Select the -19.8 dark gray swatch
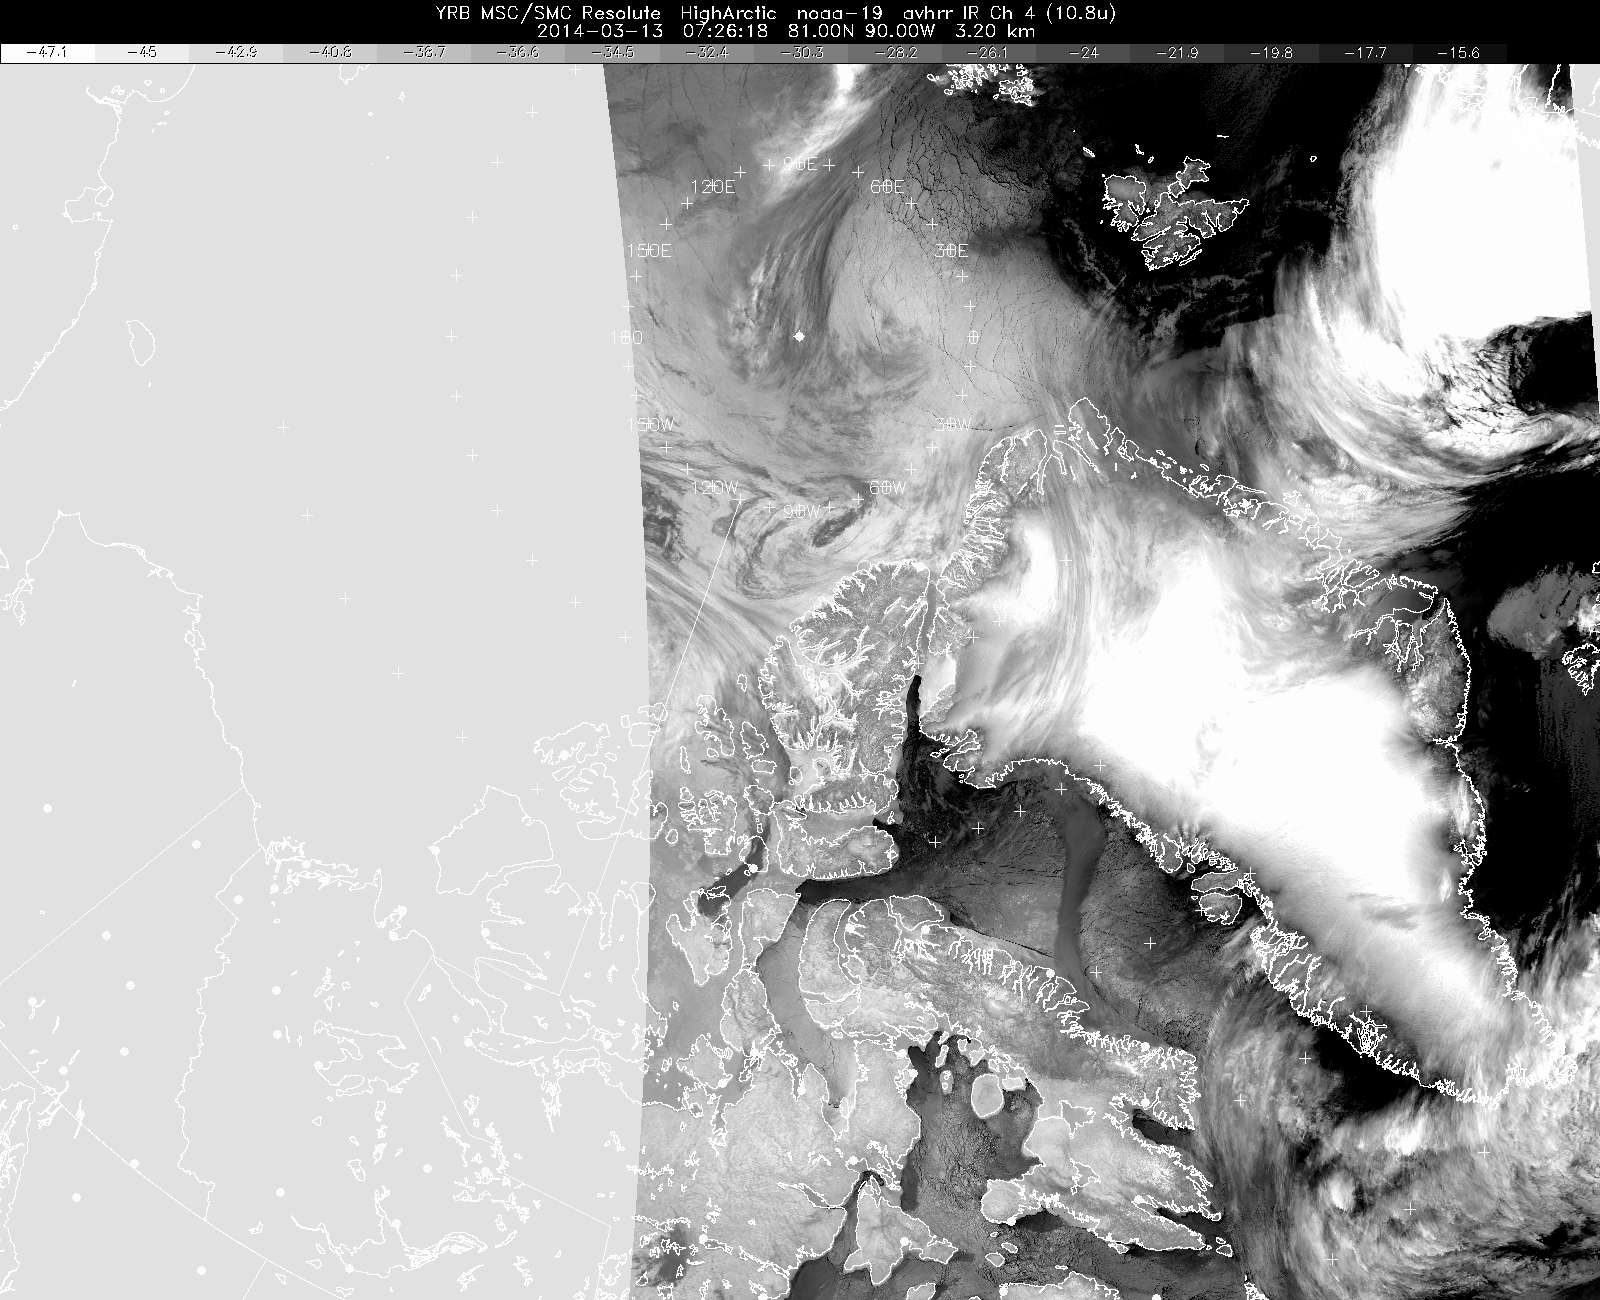The width and height of the screenshot is (1600, 1300). pyautogui.click(x=1272, y=53)
